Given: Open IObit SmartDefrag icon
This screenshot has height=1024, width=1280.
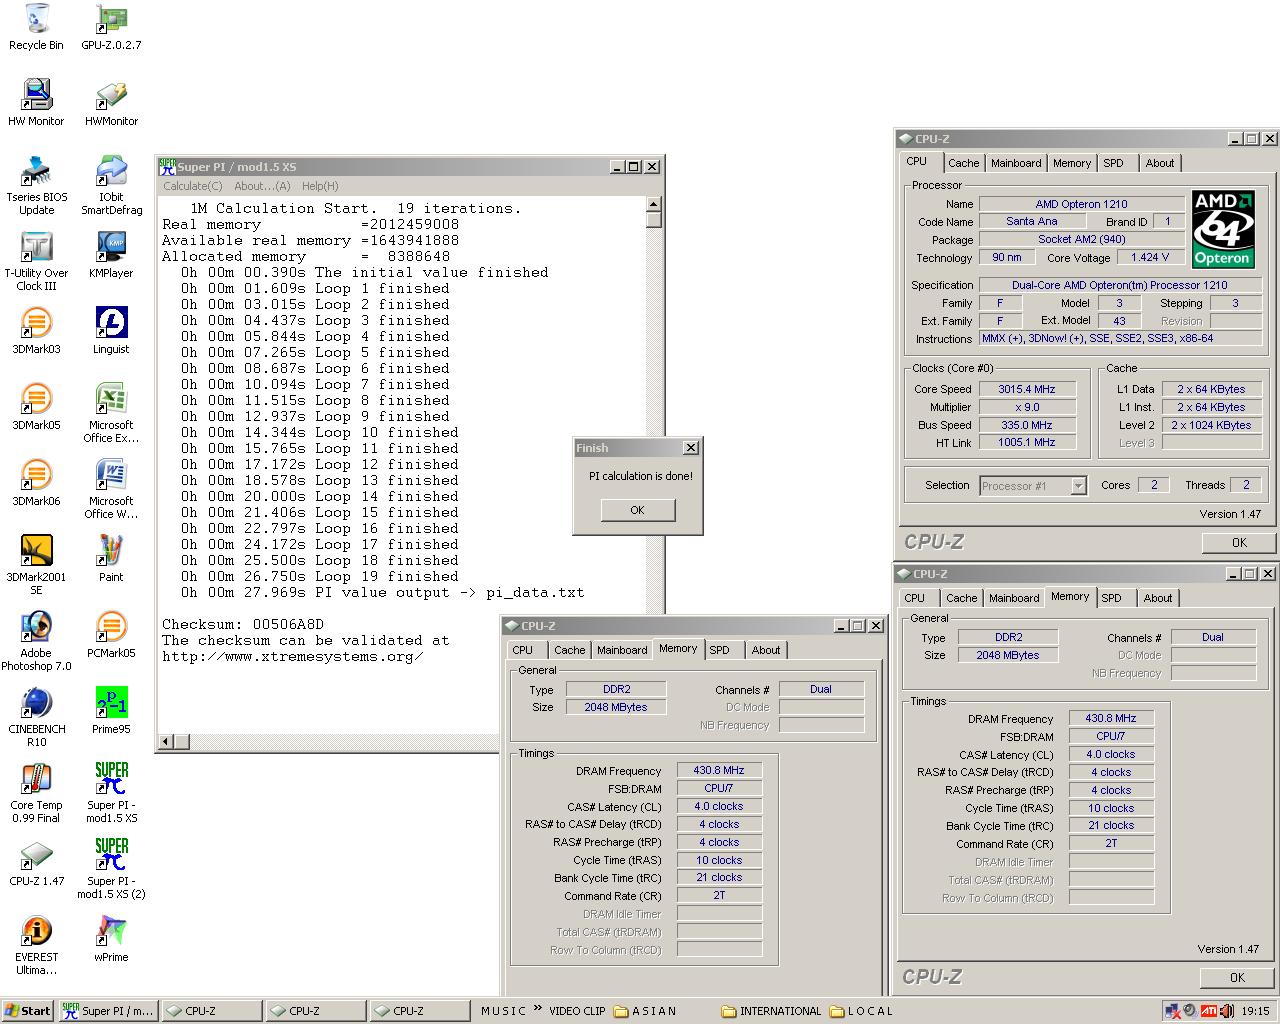Looking at the screenshot, I should point(111,185).
